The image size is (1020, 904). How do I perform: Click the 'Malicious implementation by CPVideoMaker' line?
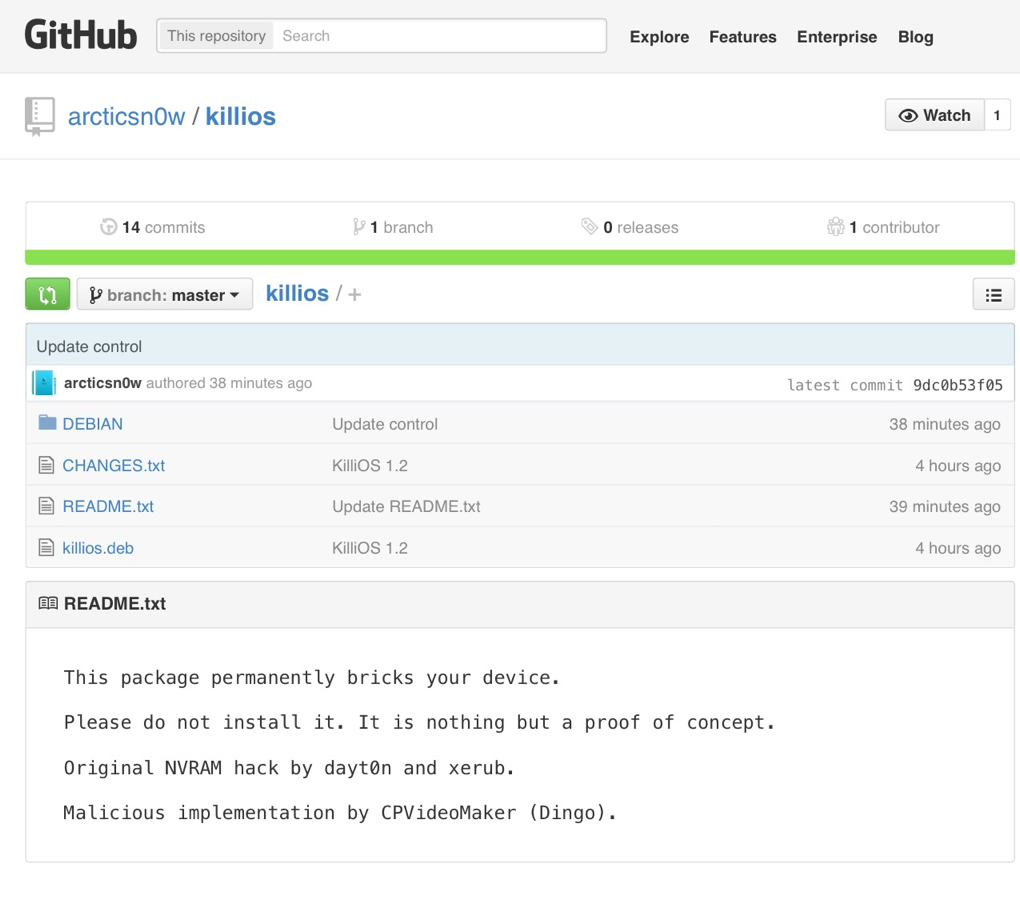click(x=340, y=813)
